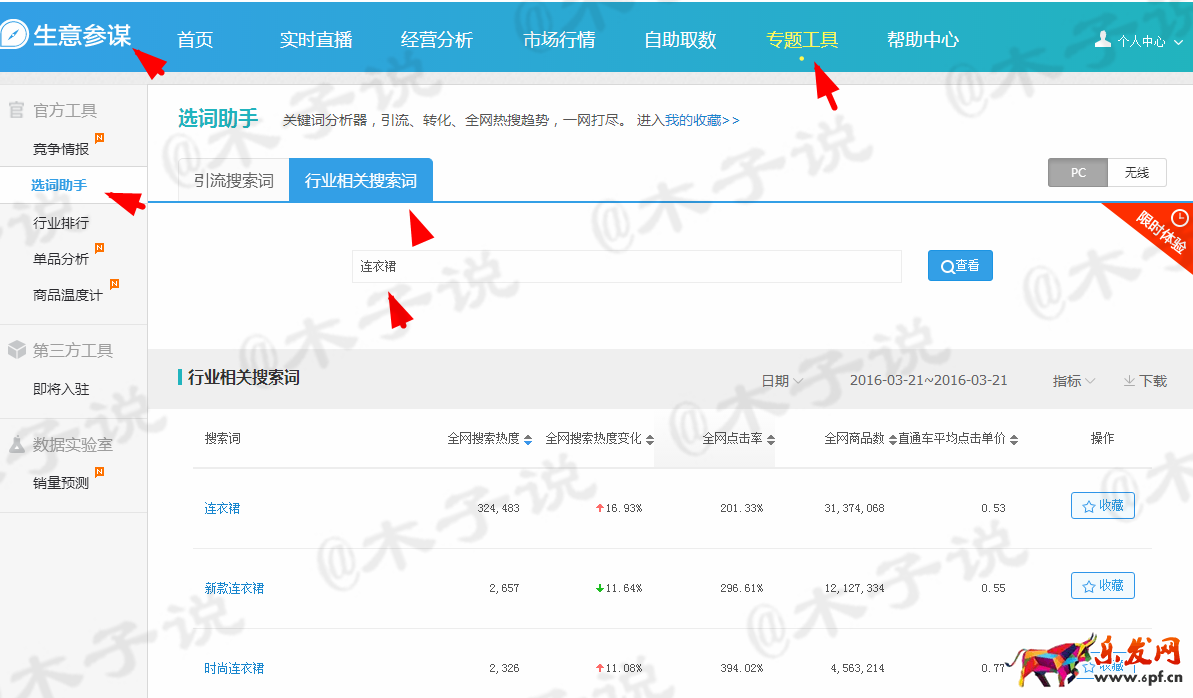Expand the 指标 metrics dropdown
This screenshot has height=698, width=1193.
(1073, 381)
